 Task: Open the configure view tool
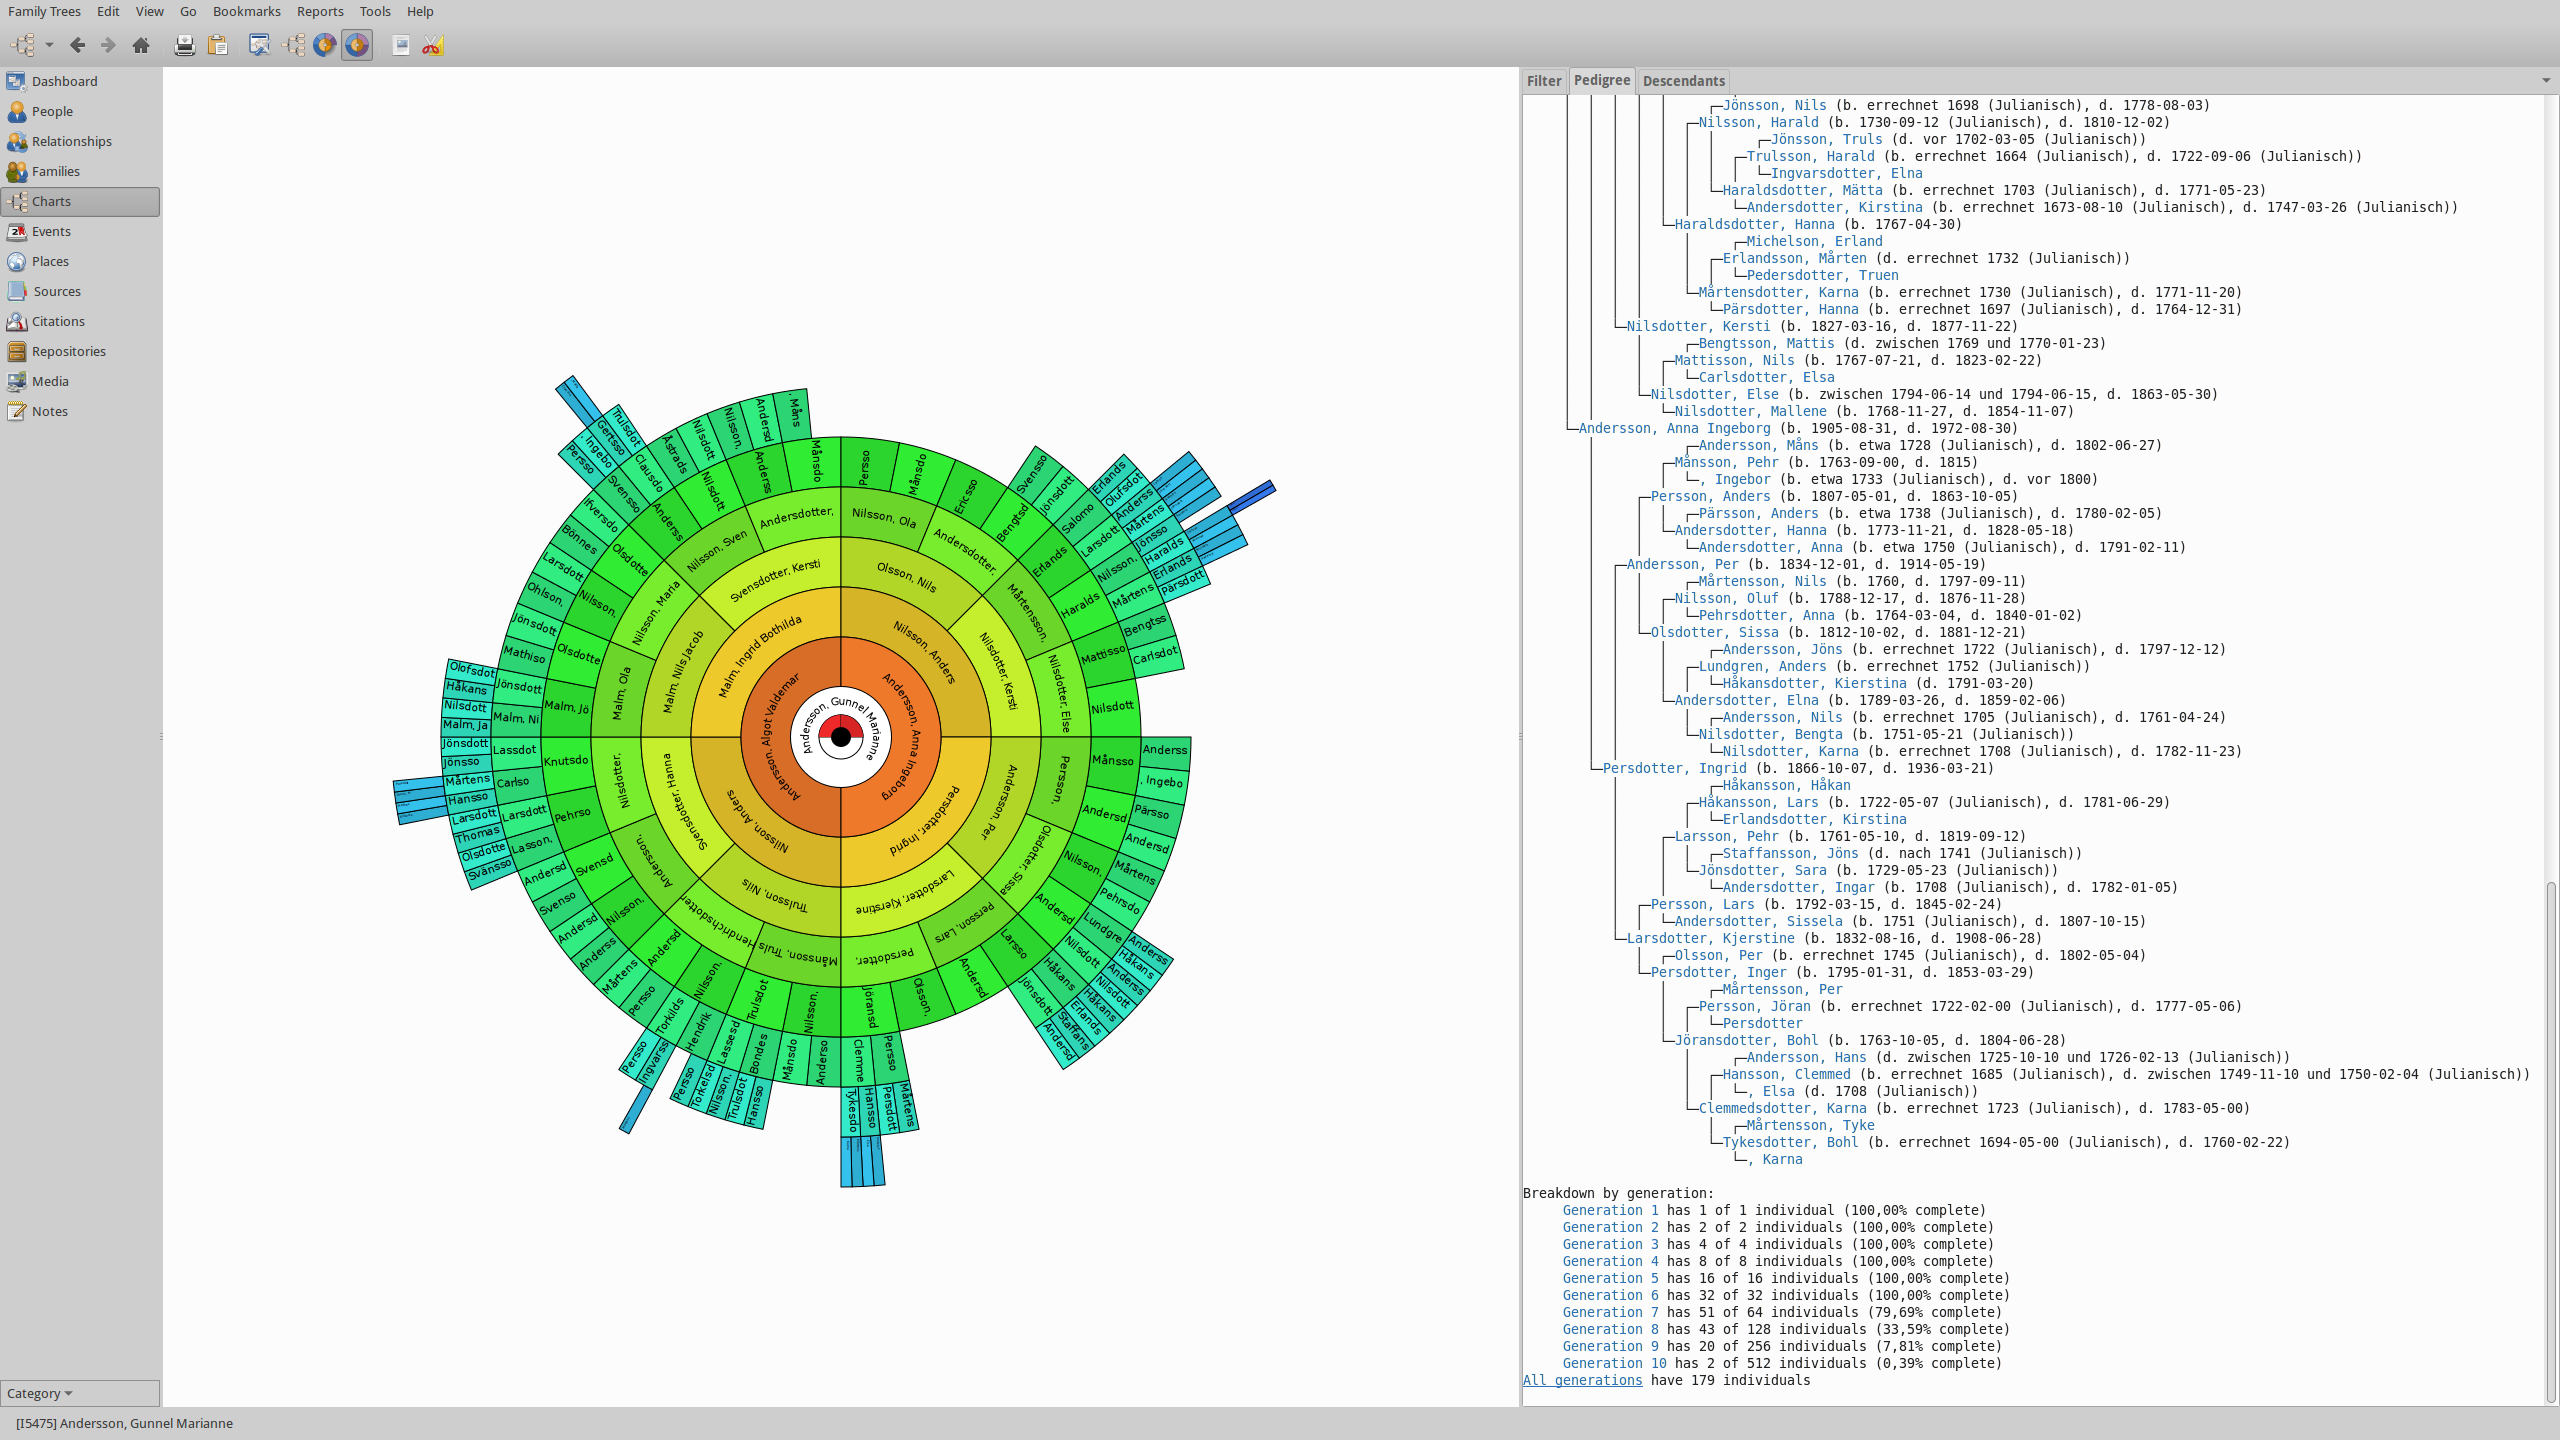259,45
